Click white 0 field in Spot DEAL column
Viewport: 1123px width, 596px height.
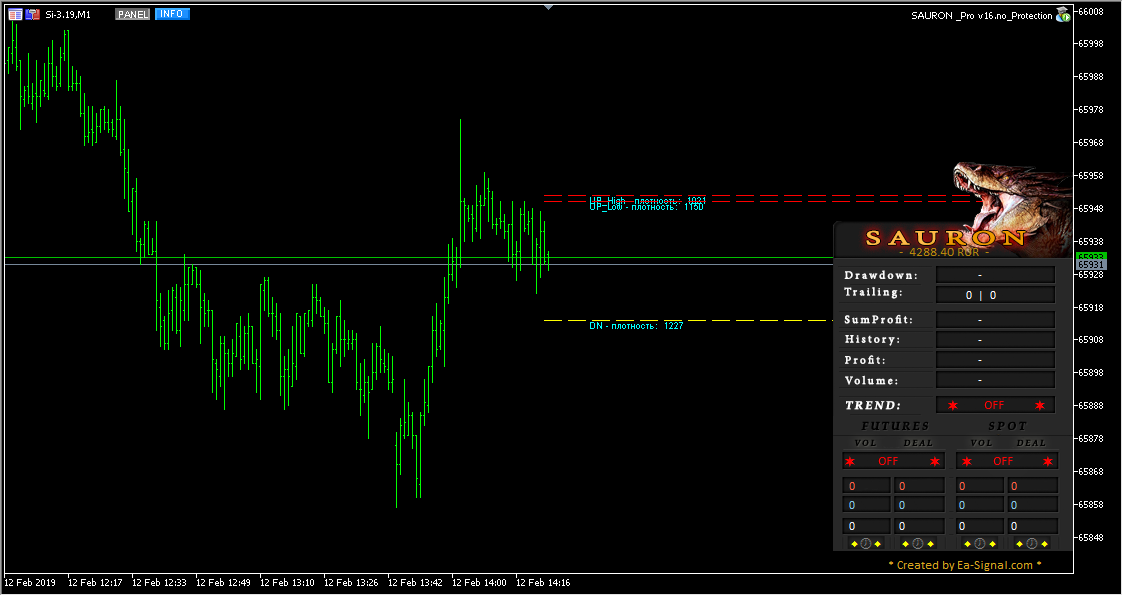tap(1033, 527)
